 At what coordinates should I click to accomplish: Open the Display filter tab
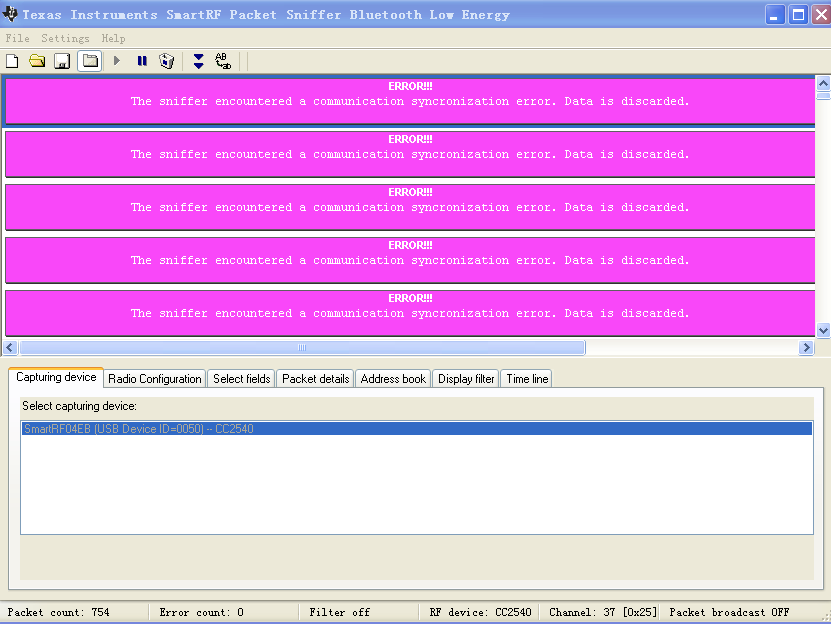coord(466,379)
